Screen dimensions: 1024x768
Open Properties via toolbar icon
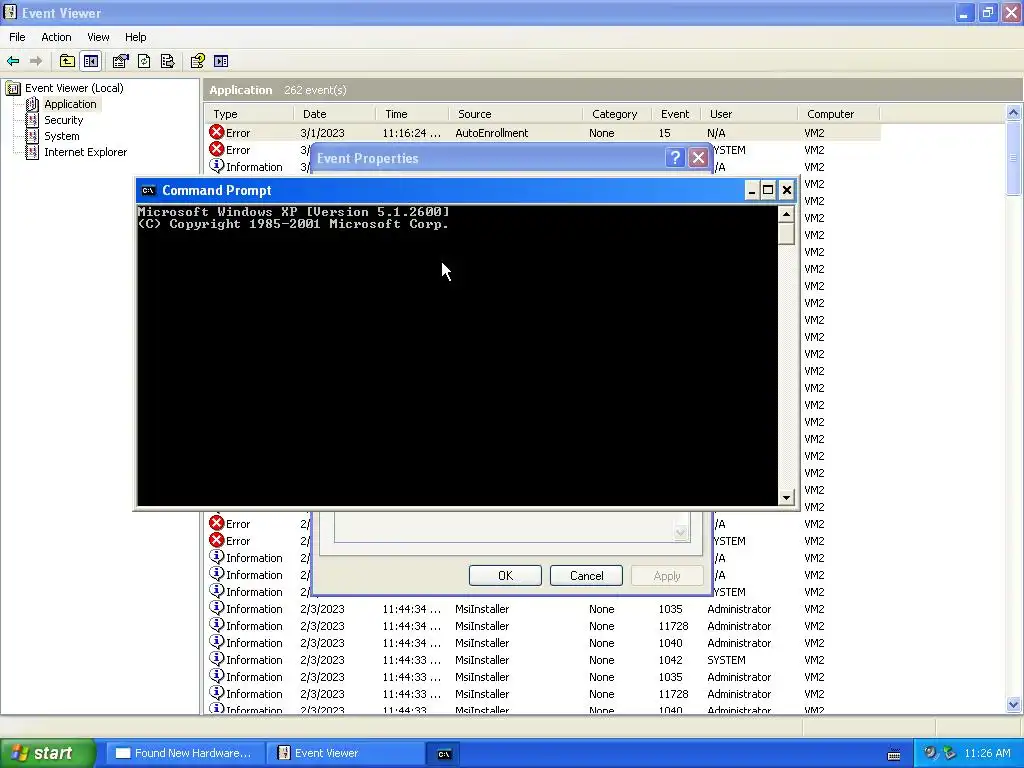[120, 61]
